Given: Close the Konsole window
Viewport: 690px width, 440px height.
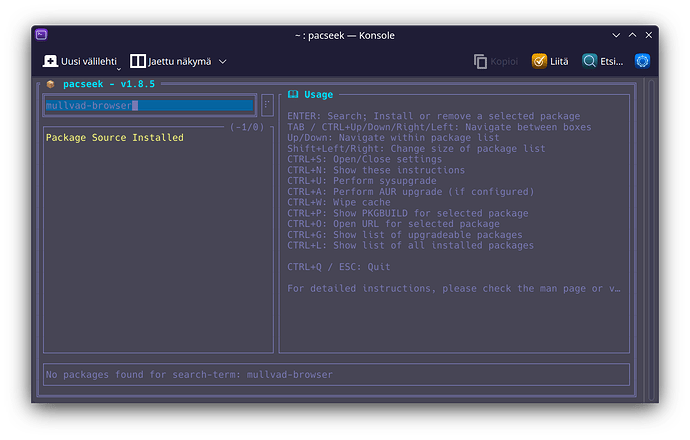Looking at the screenshot, I should [649, 35].
